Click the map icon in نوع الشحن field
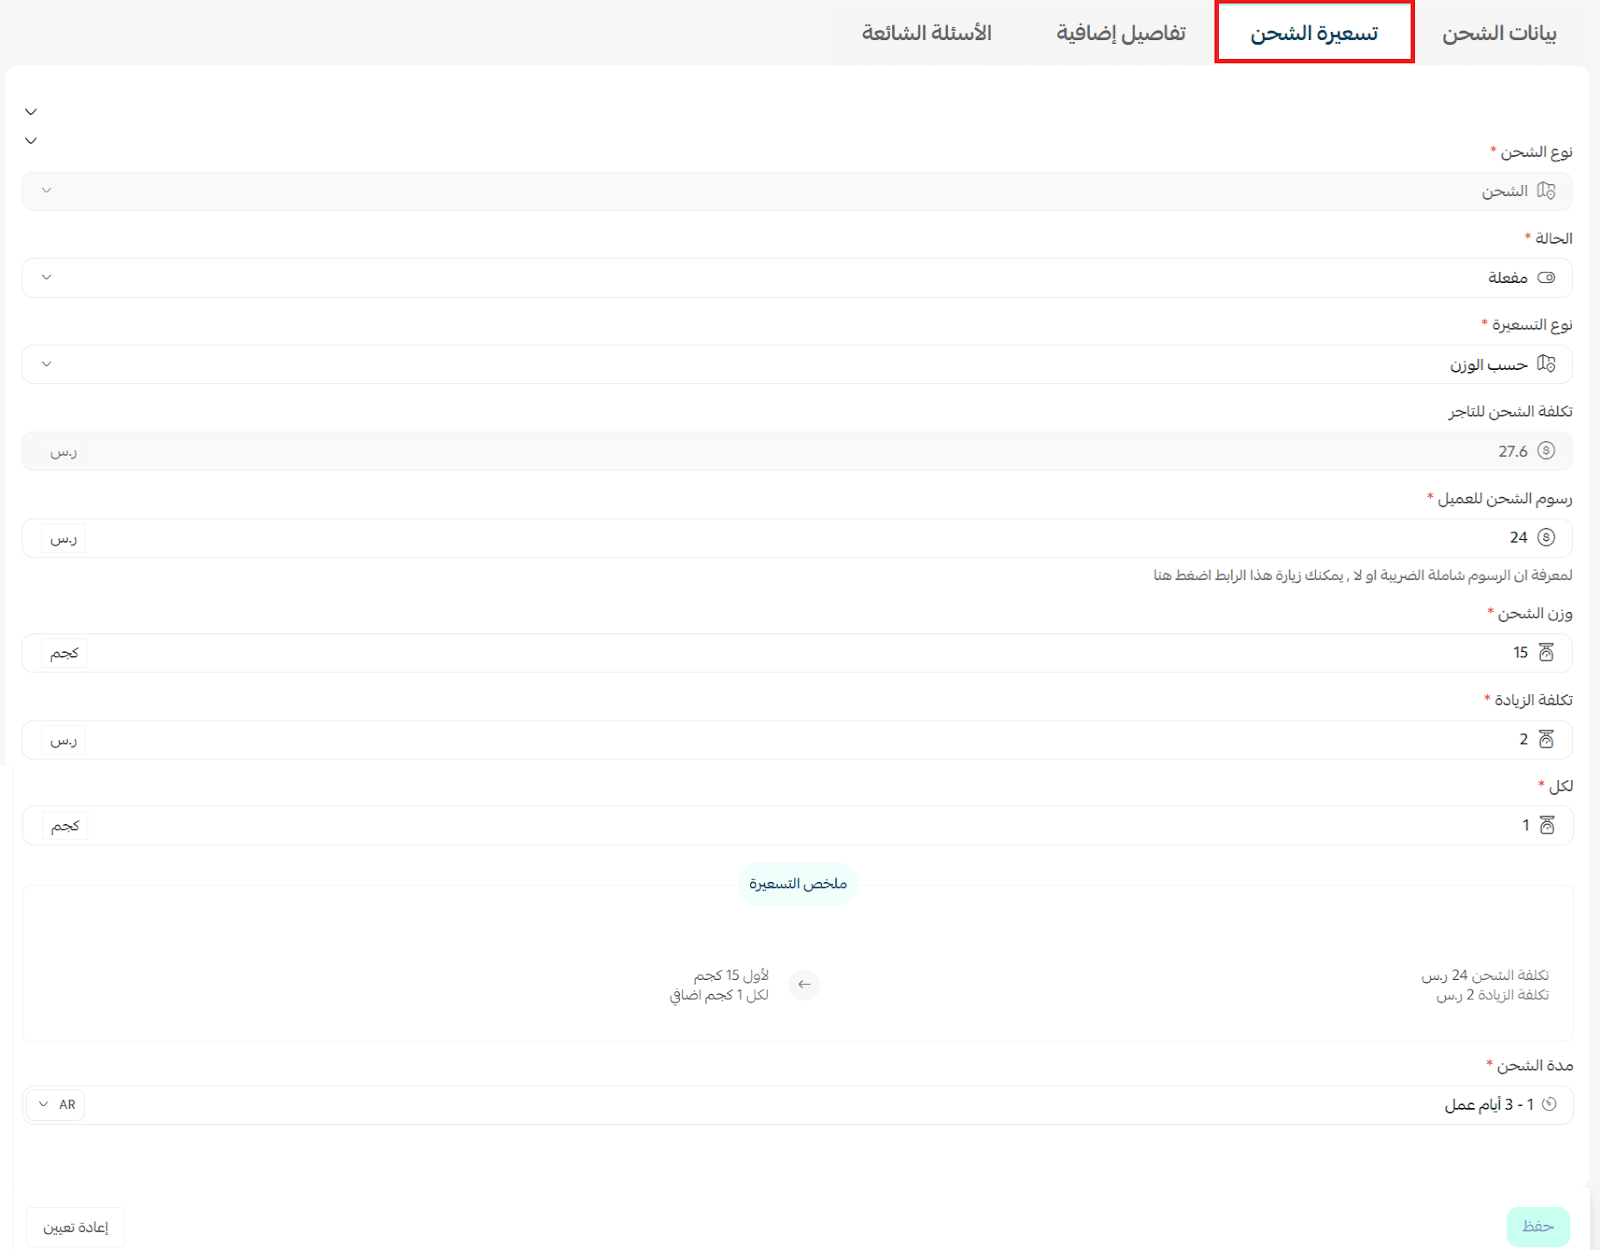Viewport: 1600px width, 1250px height. 1546,191
